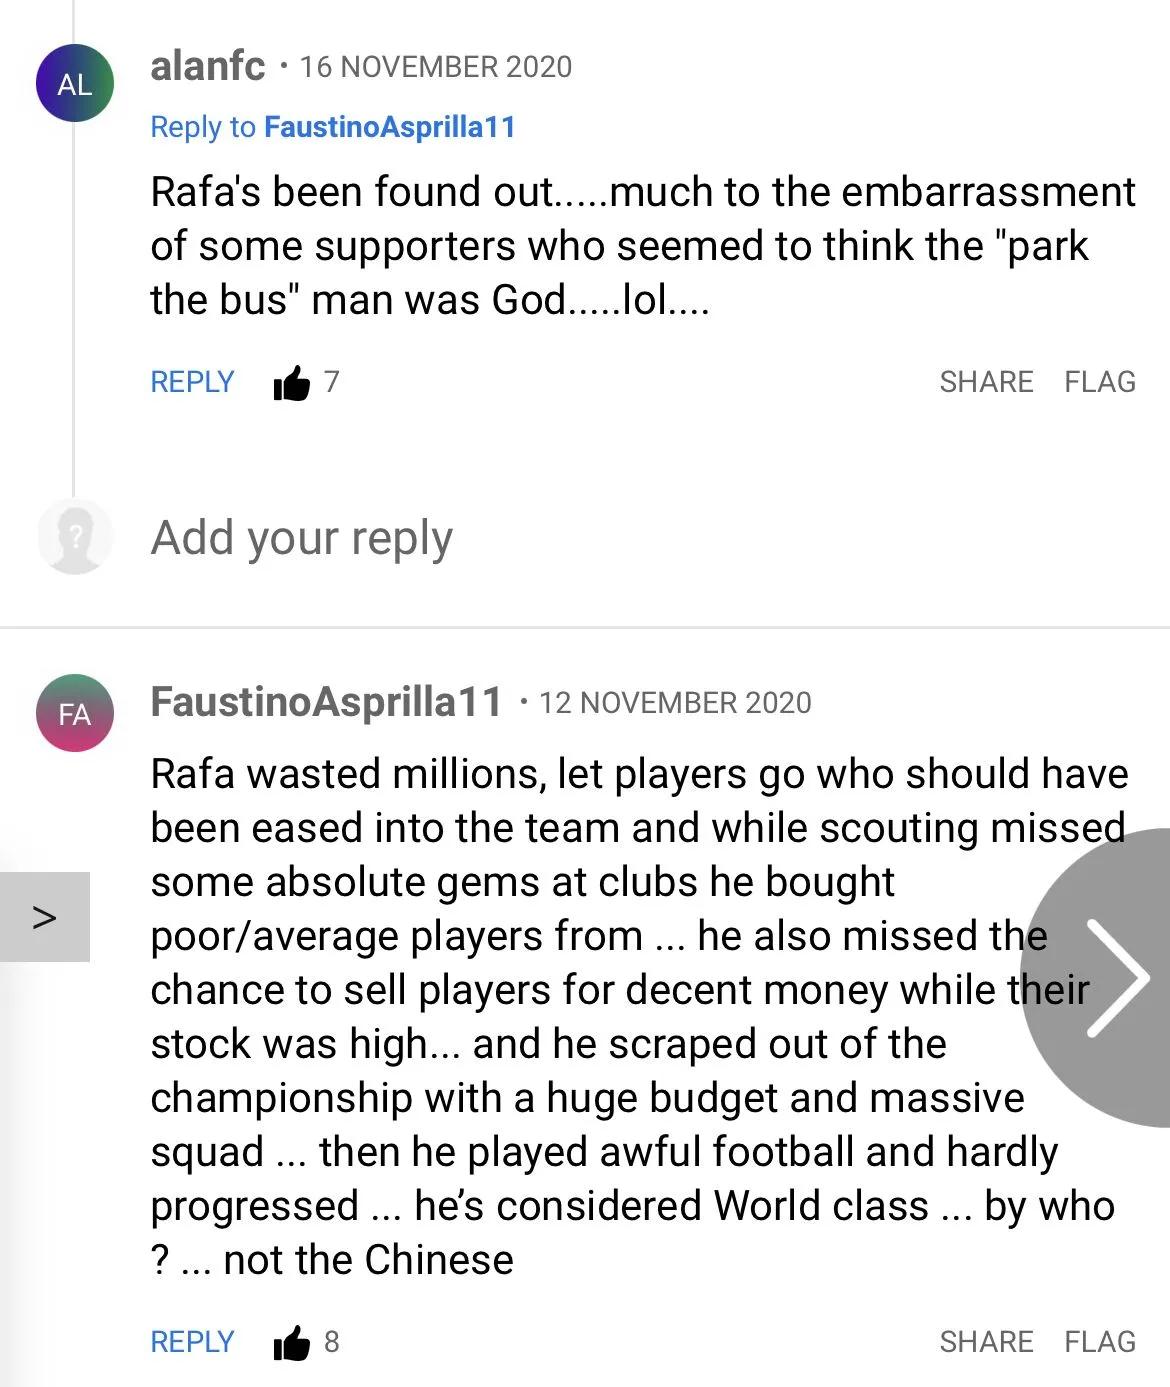
Task: Flag alanfc's comment
Action: [1100, 382]
